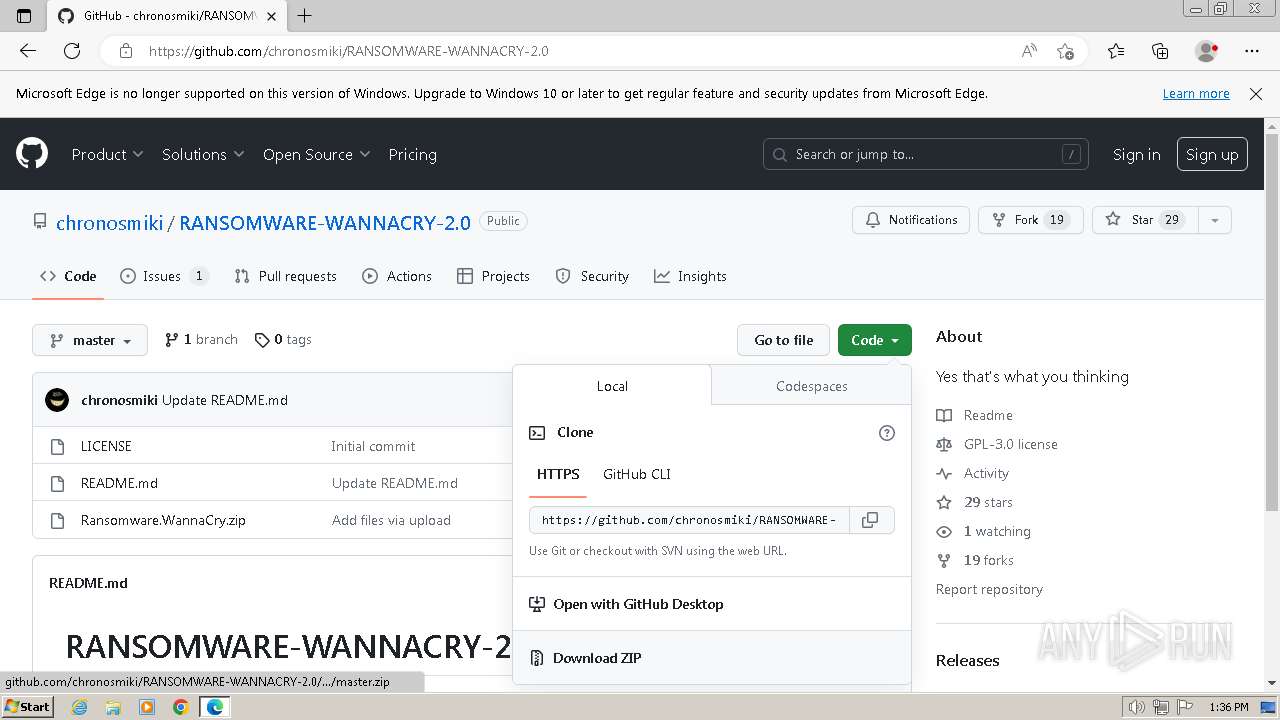The width and height of the screenshot is (1280, 720).
Task: Click the Read aloud icon in address bar
Action: 1029,51
